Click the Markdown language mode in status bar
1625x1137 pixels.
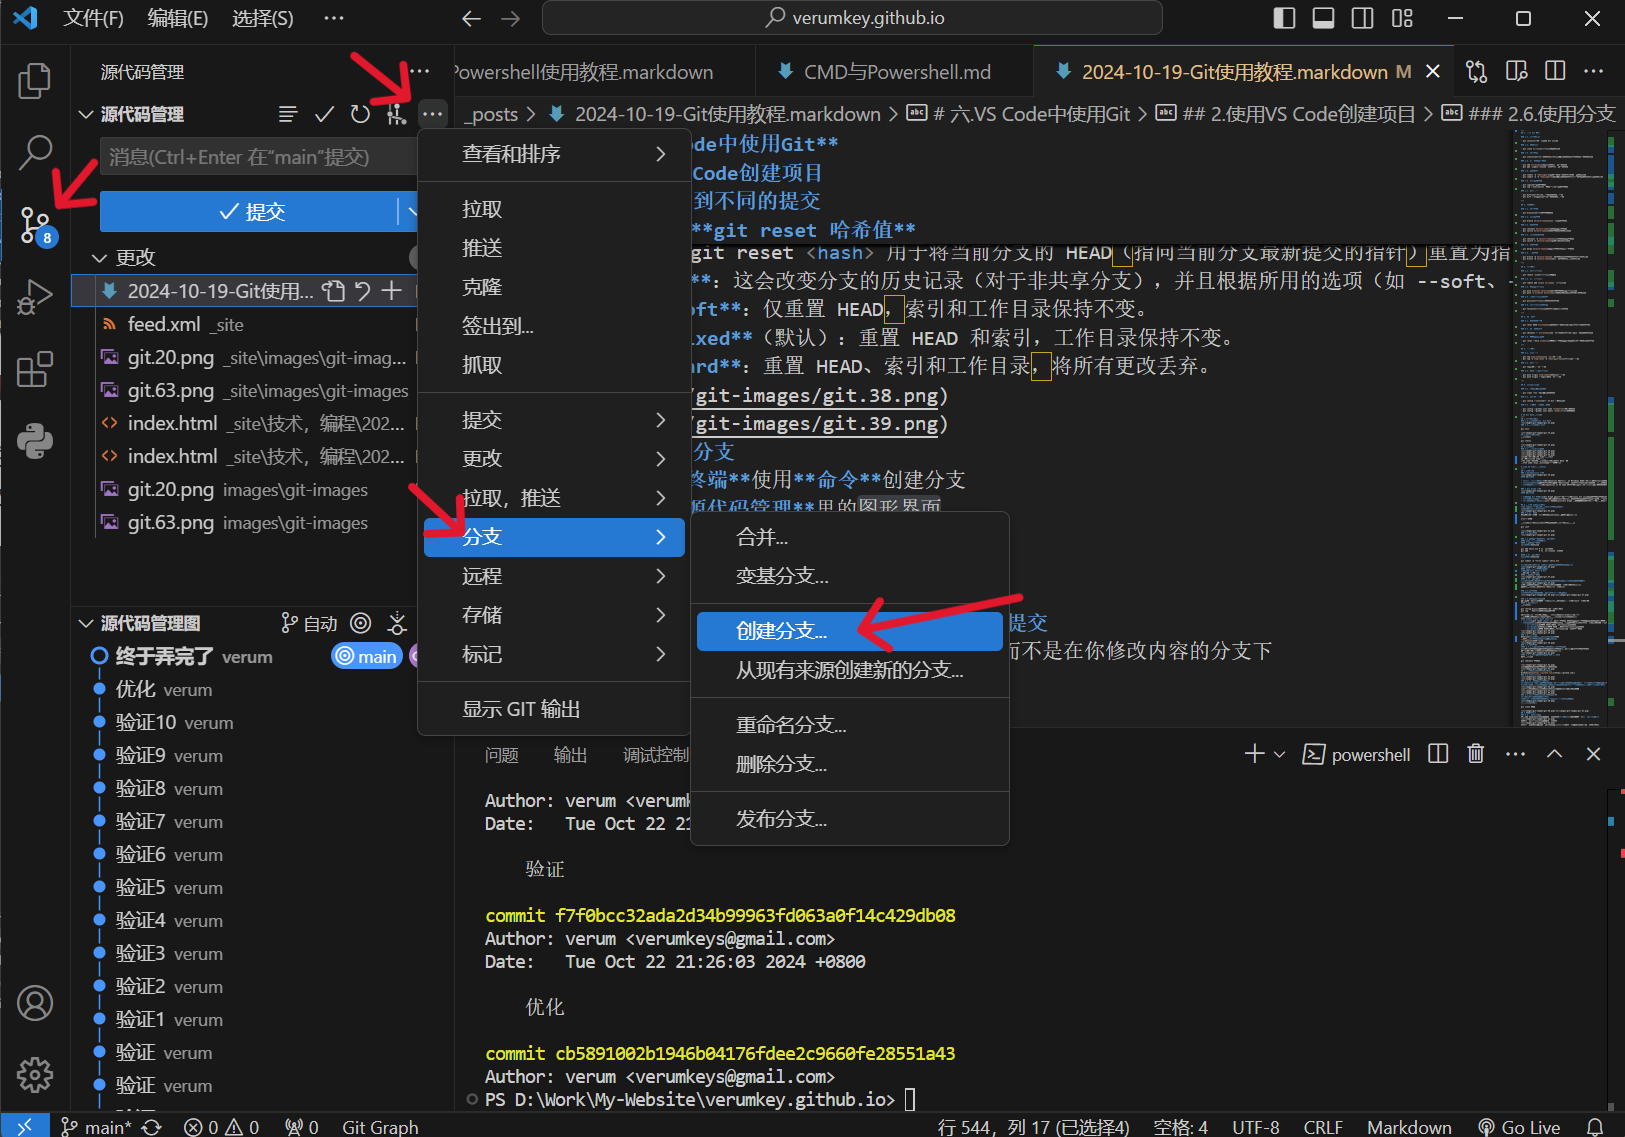click(x=1409, y=1126)
